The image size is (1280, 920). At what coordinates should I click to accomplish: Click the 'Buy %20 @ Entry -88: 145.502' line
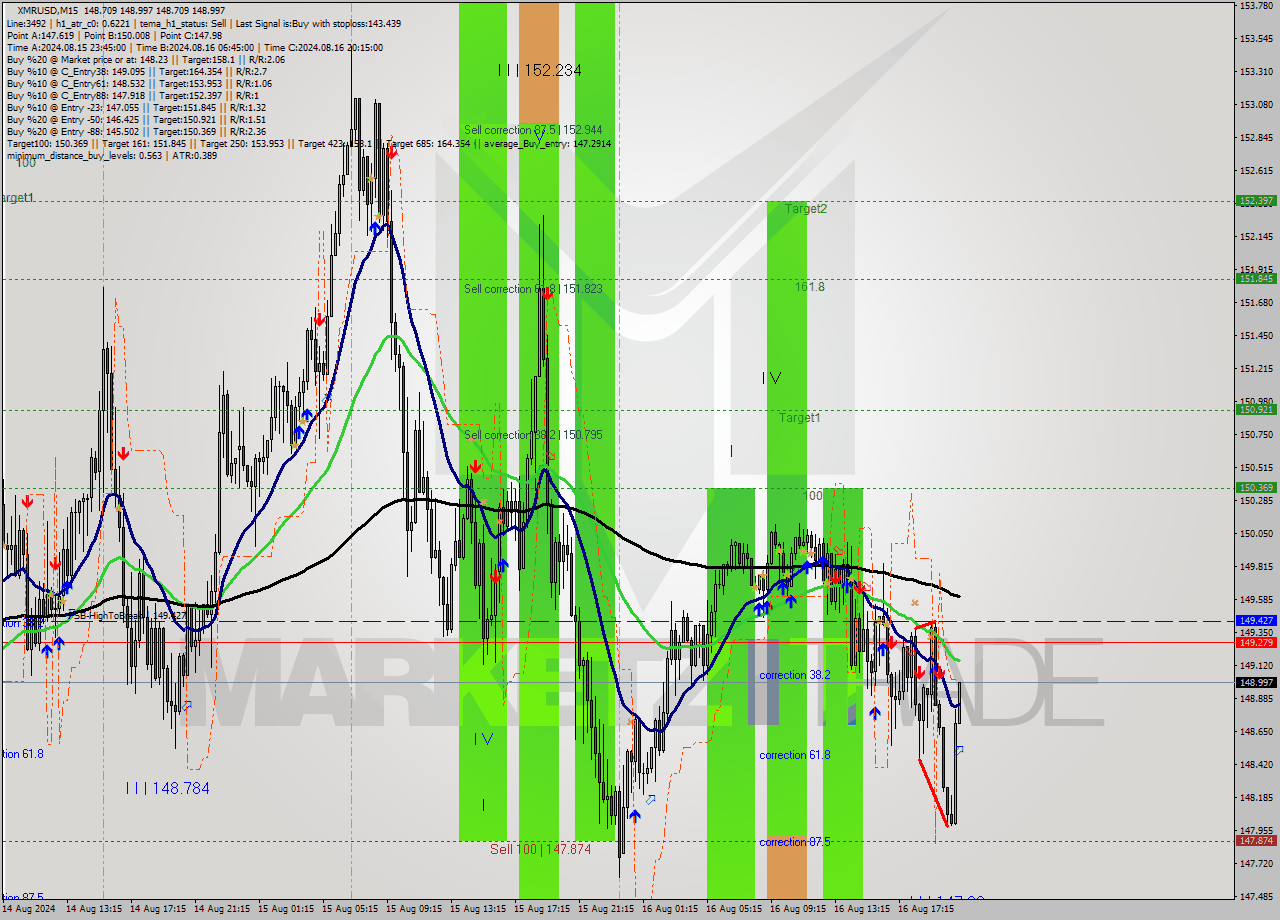(136, 131)
